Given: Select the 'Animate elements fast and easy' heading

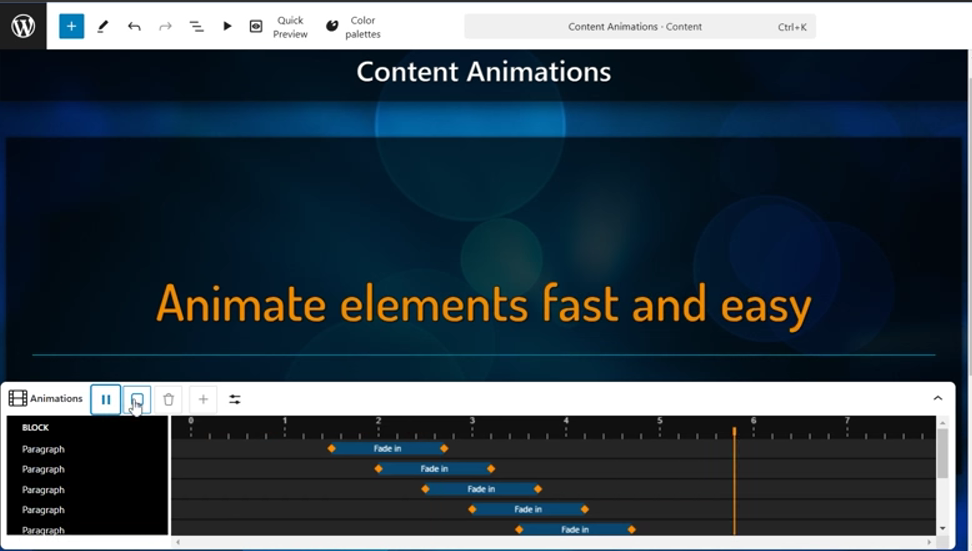Looking at the screenshot, I should pos(484,304).
